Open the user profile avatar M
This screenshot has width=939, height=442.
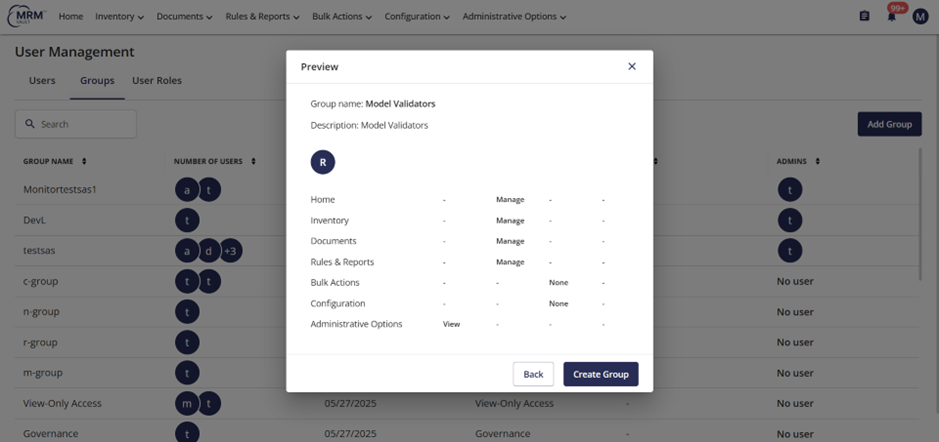tap(921, 16)
